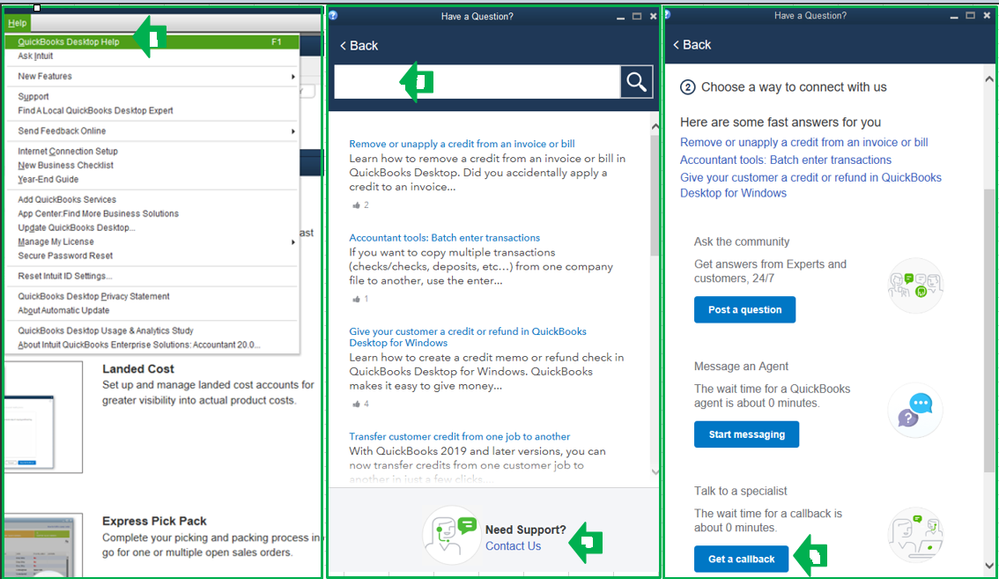Choose Update QuickBooks Desktop
This screenshot has width=999, height=579.
[76, 228]
